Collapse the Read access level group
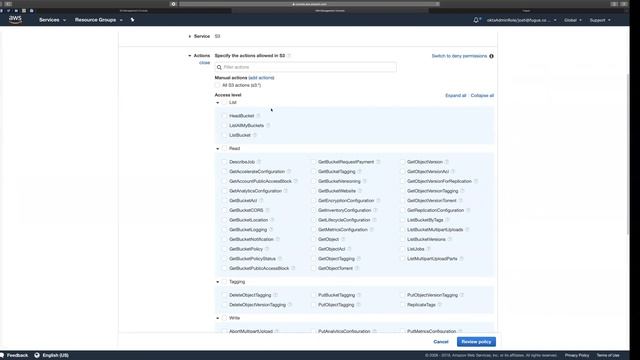The image size is (640, 360). (x=218, y=149)
